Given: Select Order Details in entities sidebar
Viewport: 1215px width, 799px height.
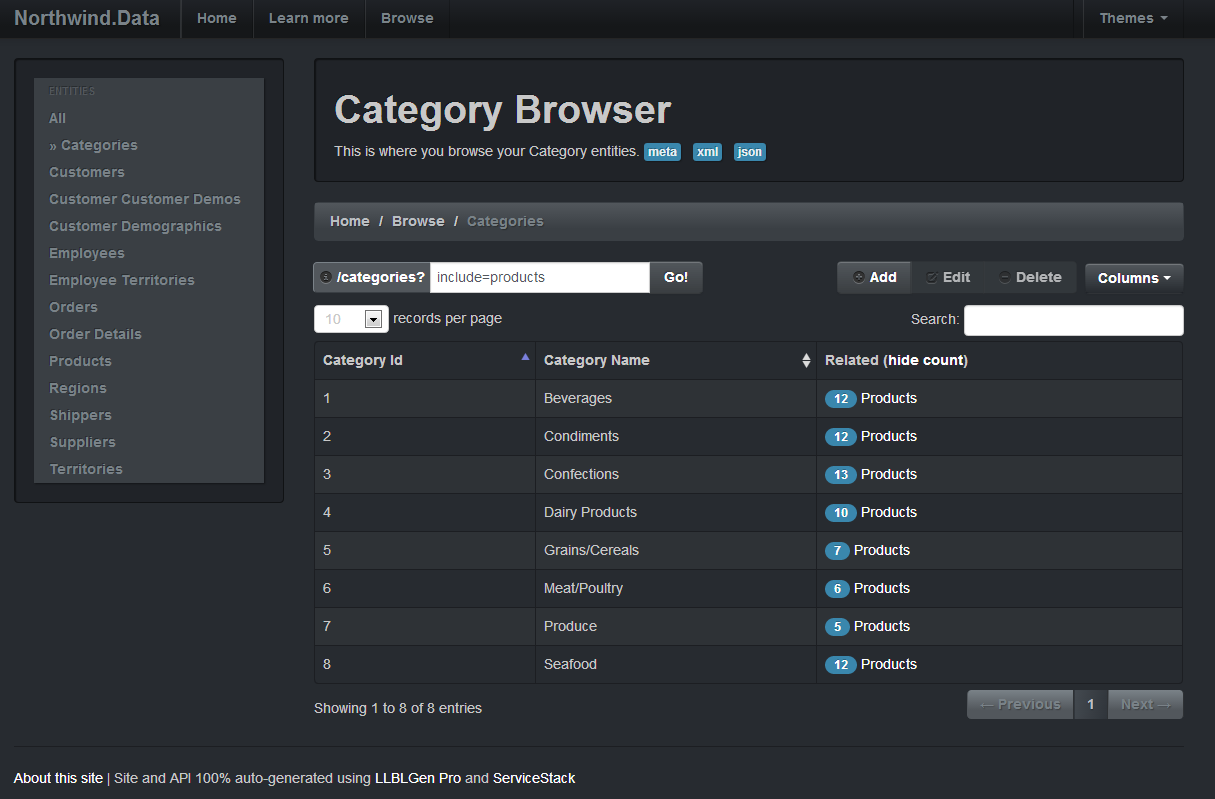Looking at the screenshot, I should click(x=95, y=334).
